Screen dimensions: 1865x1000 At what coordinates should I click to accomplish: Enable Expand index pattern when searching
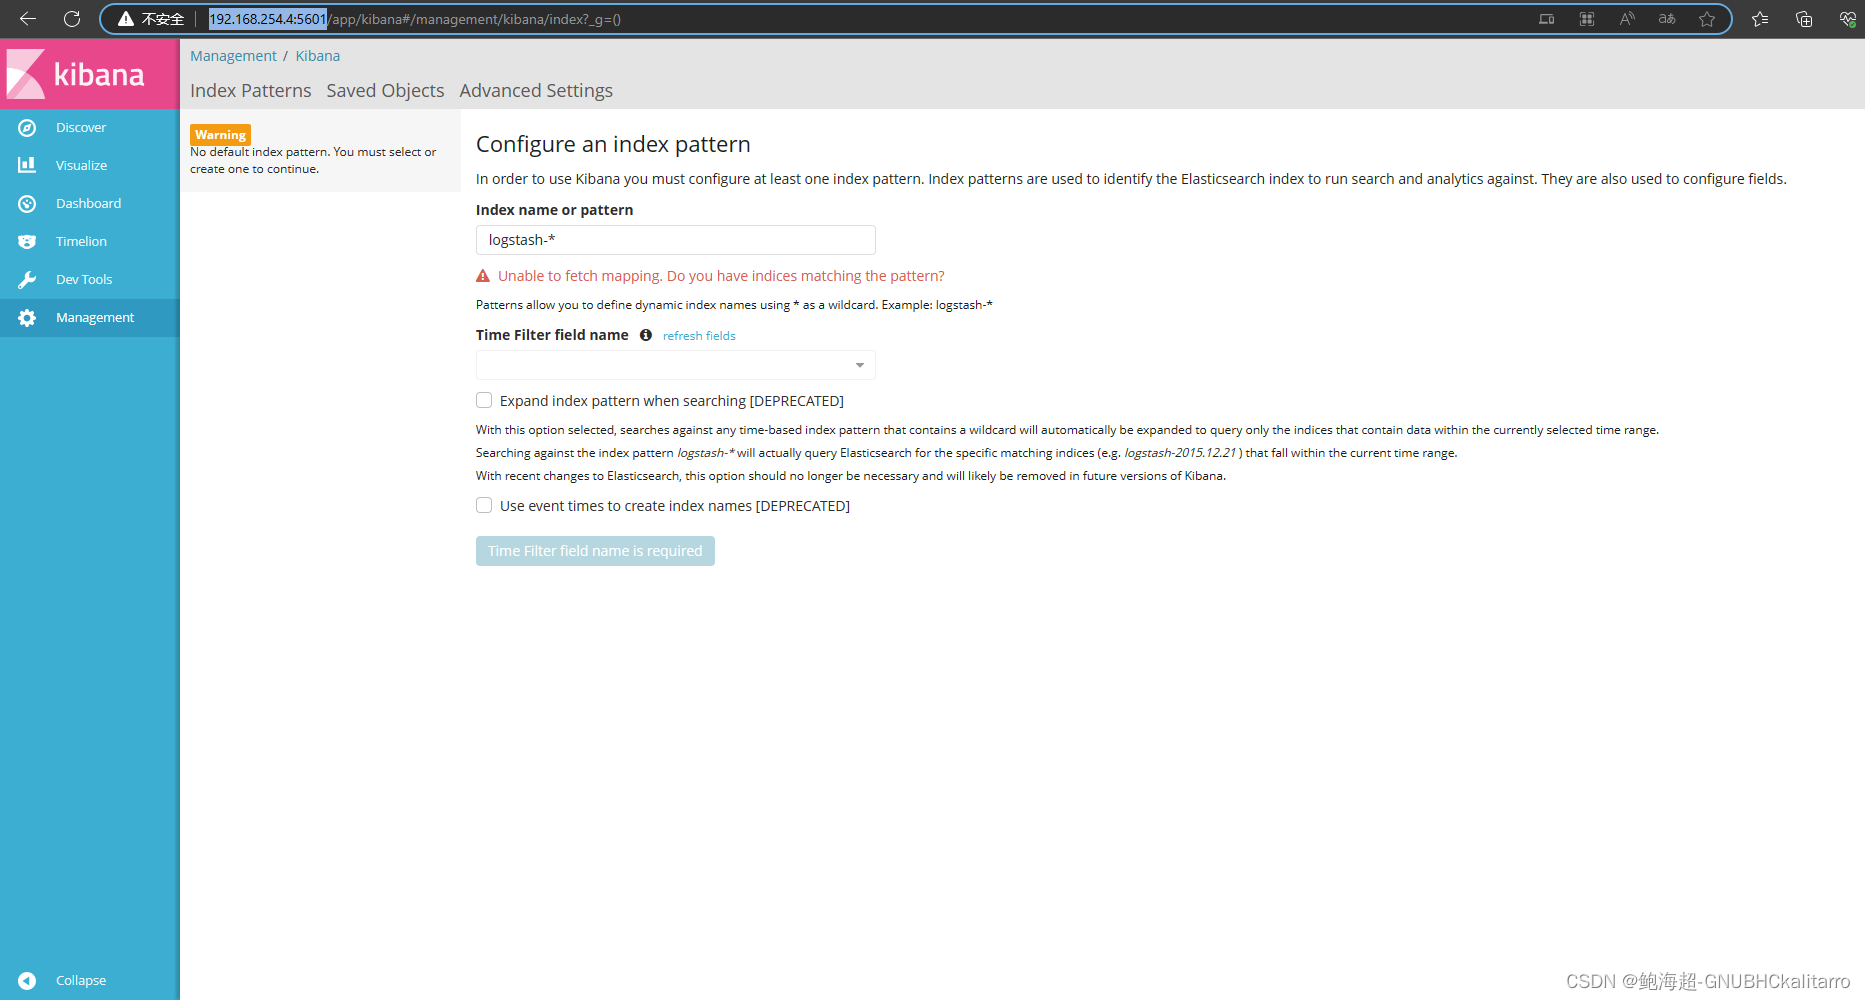tap(484, 400)
